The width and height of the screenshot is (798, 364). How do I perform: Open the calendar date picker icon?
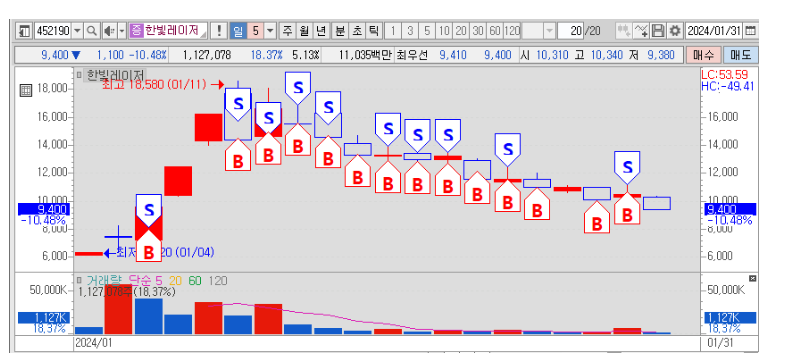click(750, 31)
